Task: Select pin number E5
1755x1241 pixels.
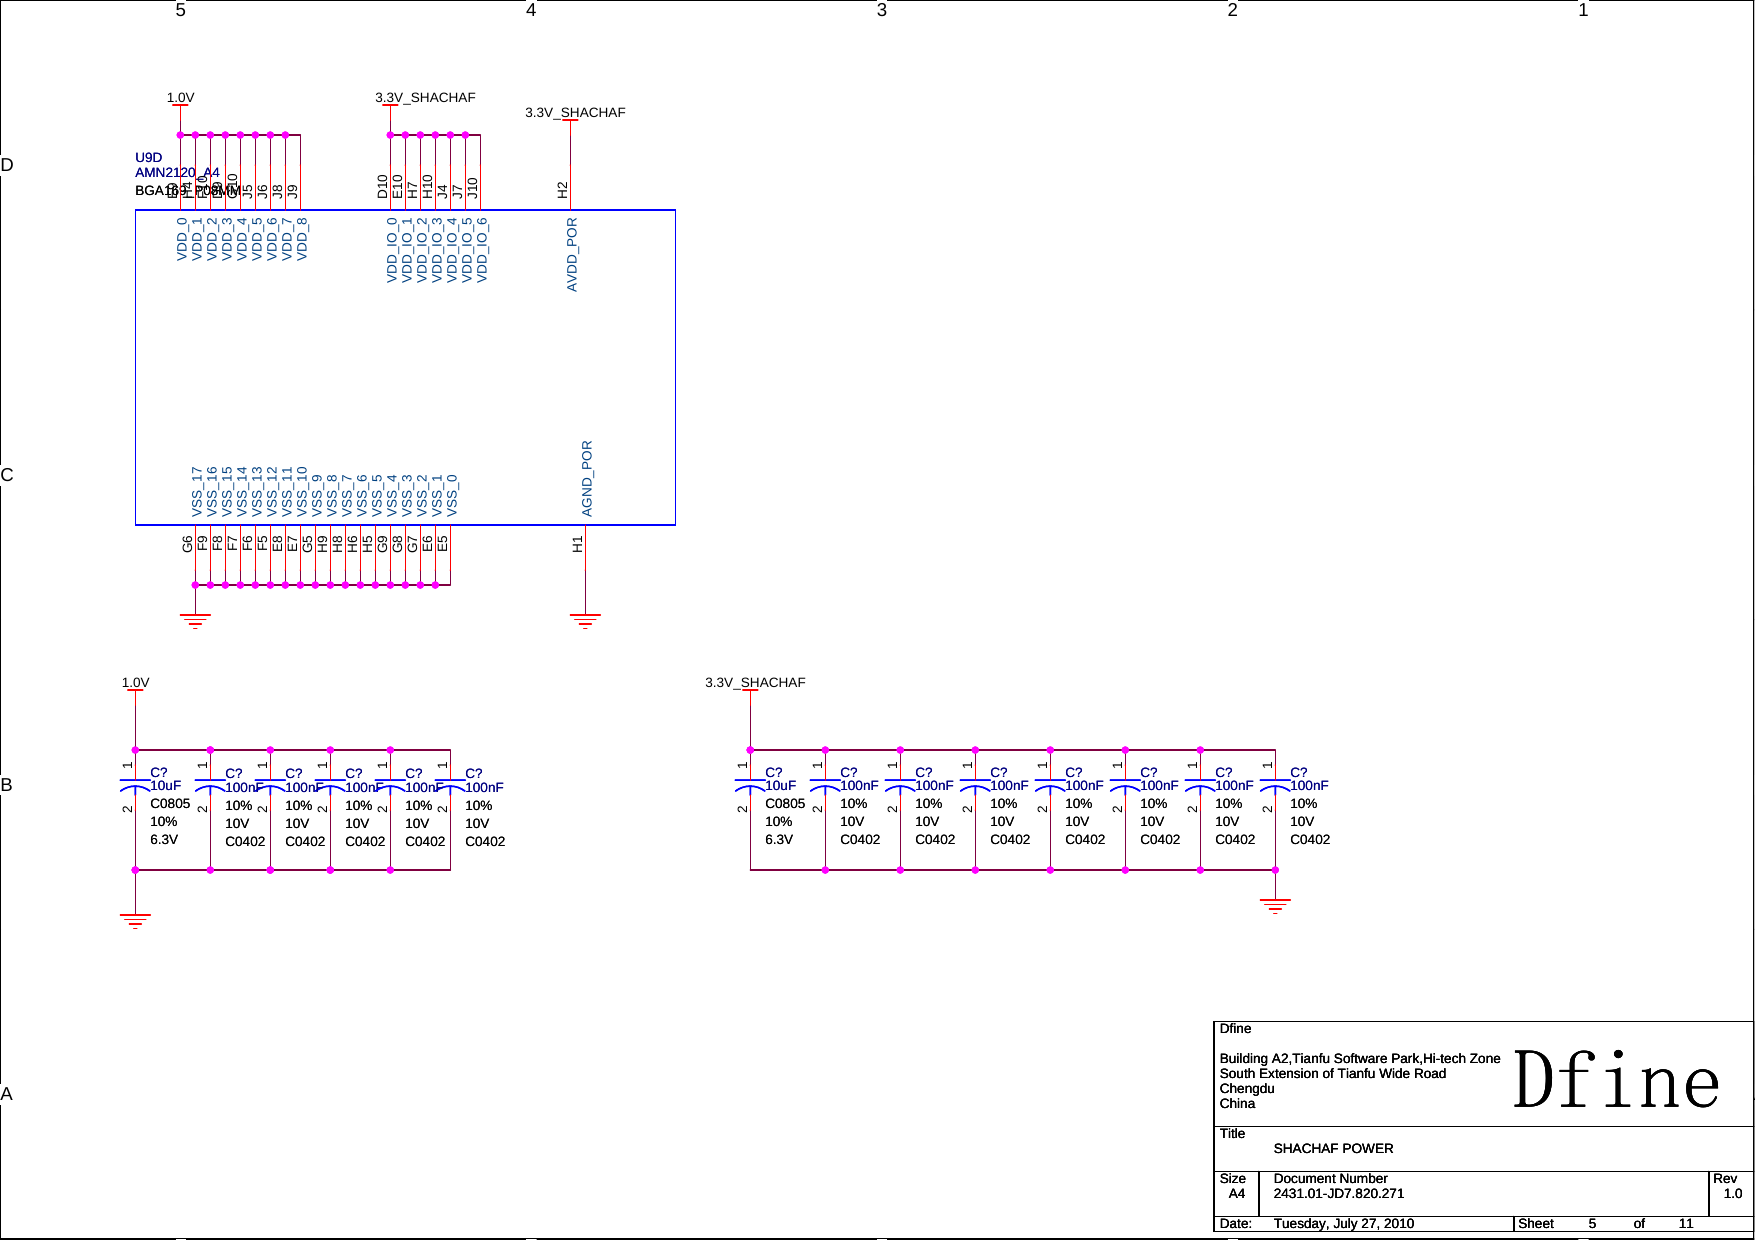Action: (442, 544)
